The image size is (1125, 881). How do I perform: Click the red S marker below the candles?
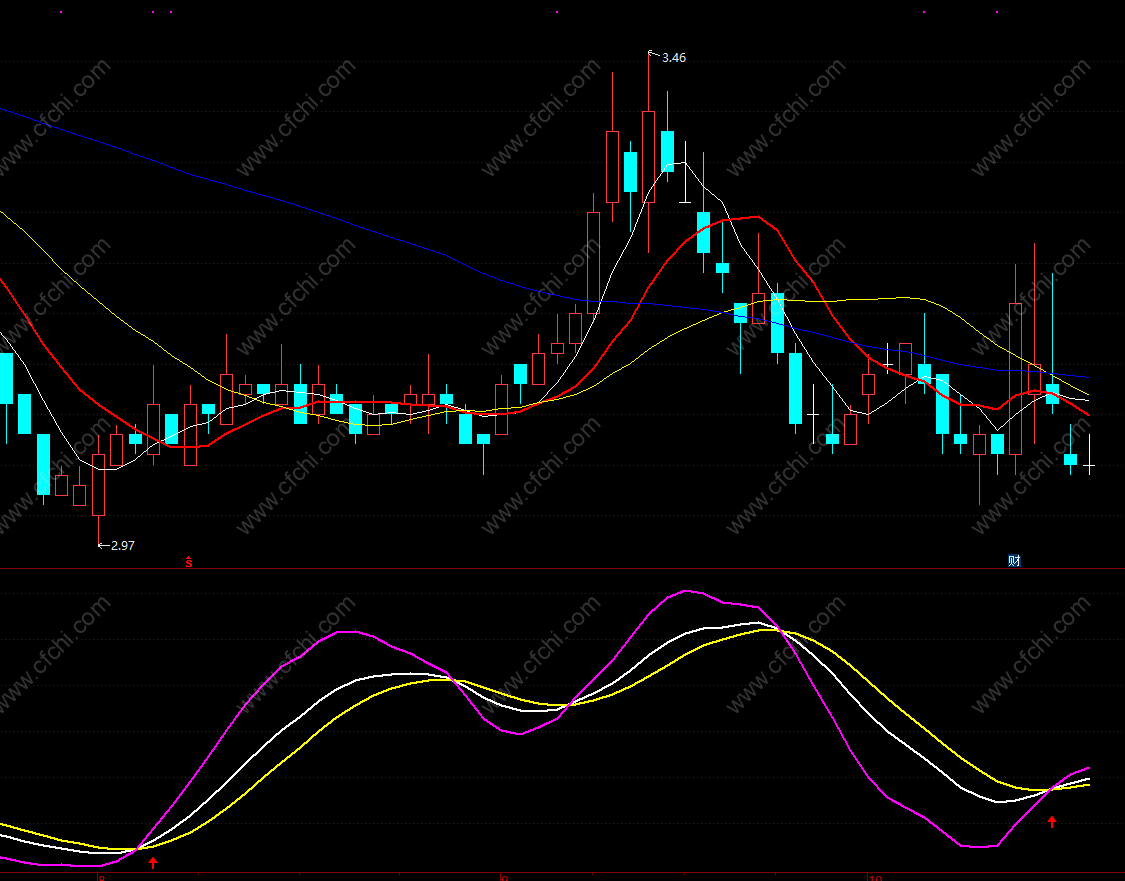189,562
